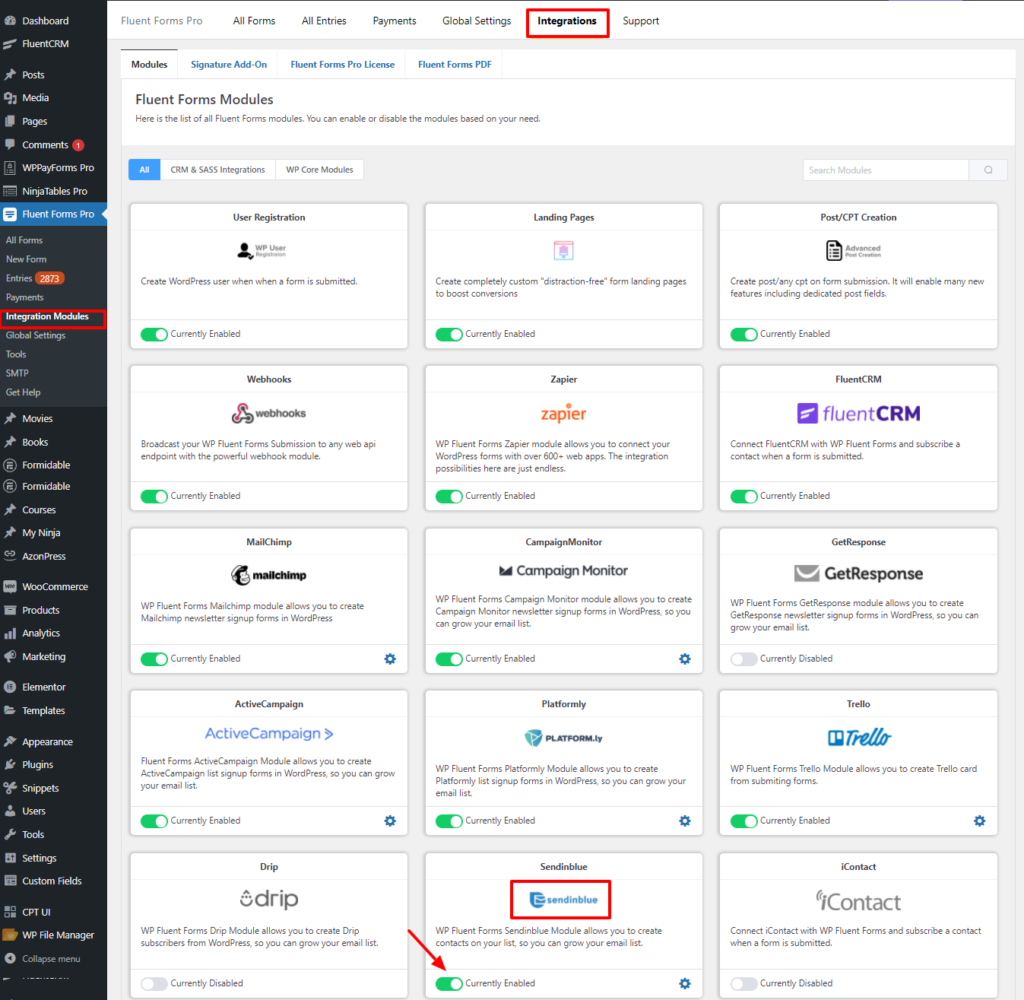
Task: Click the Drip logo
Action: click(x=268, y=899)
